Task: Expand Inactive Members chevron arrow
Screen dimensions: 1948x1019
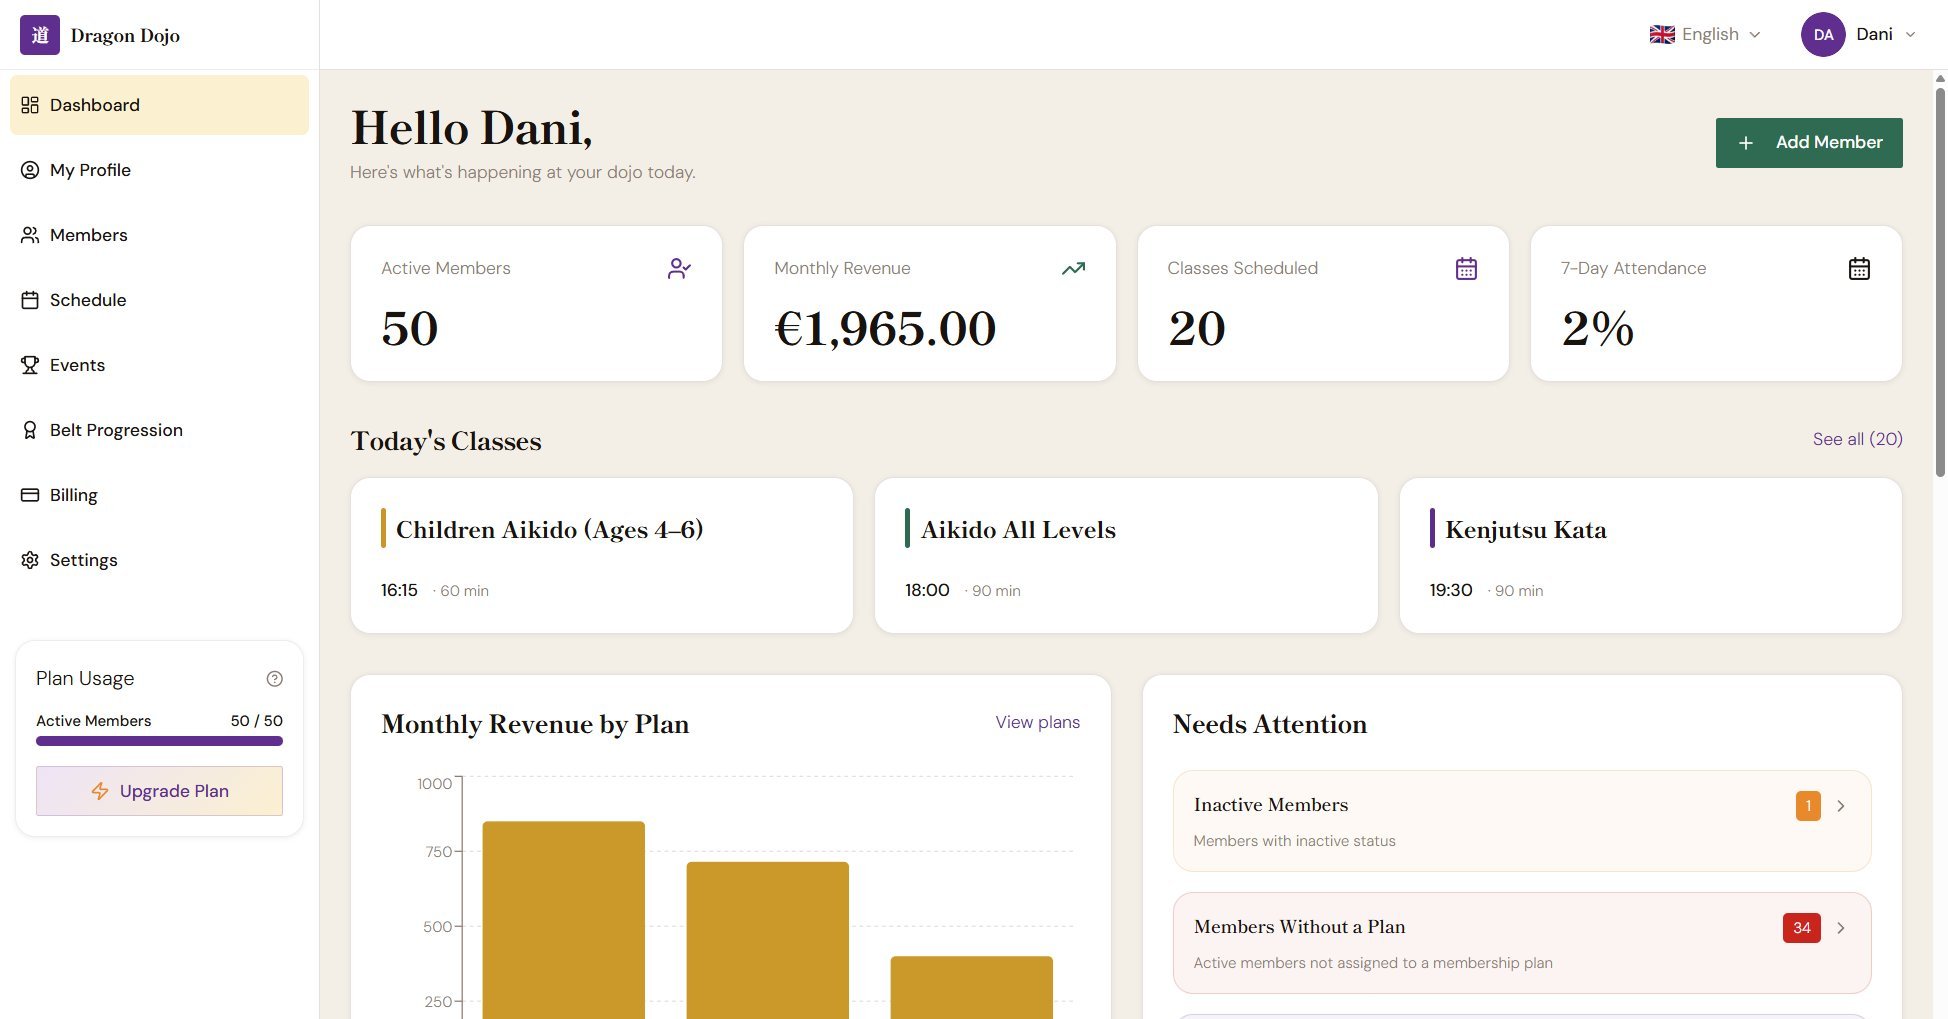Action: (x=1840, y=806)
